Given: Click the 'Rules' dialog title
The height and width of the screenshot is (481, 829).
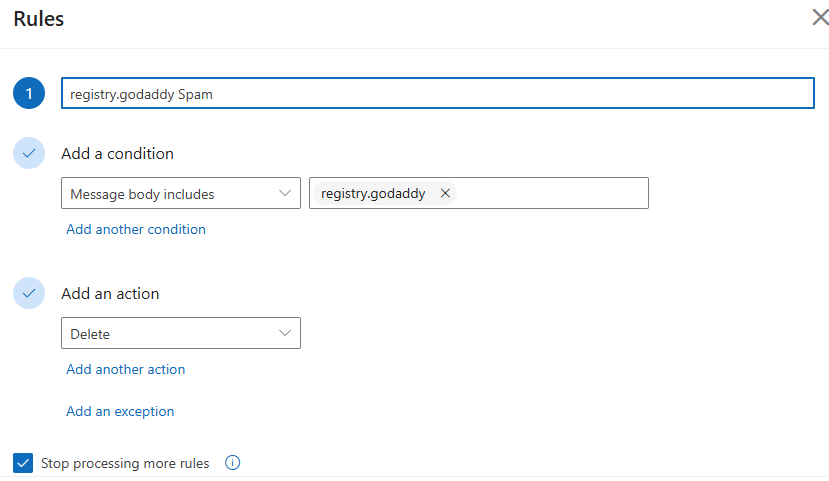Looking at the screenshot, I should click(x=39, y=19).
